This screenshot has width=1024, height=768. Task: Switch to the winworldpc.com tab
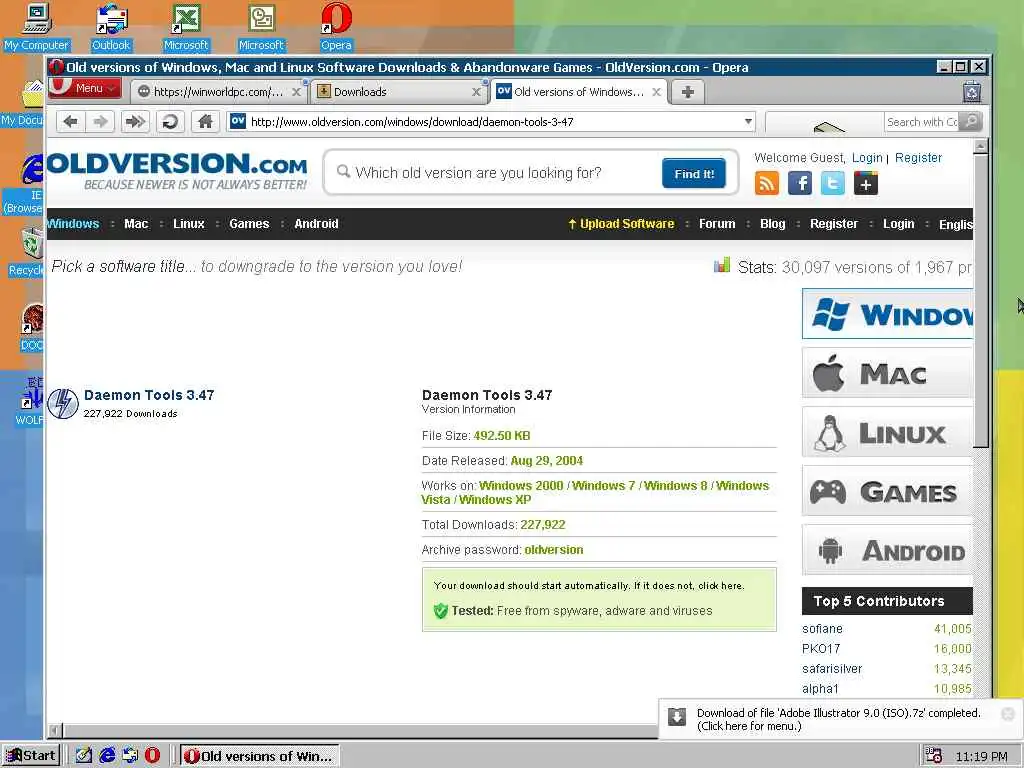(x=219, y=92)
